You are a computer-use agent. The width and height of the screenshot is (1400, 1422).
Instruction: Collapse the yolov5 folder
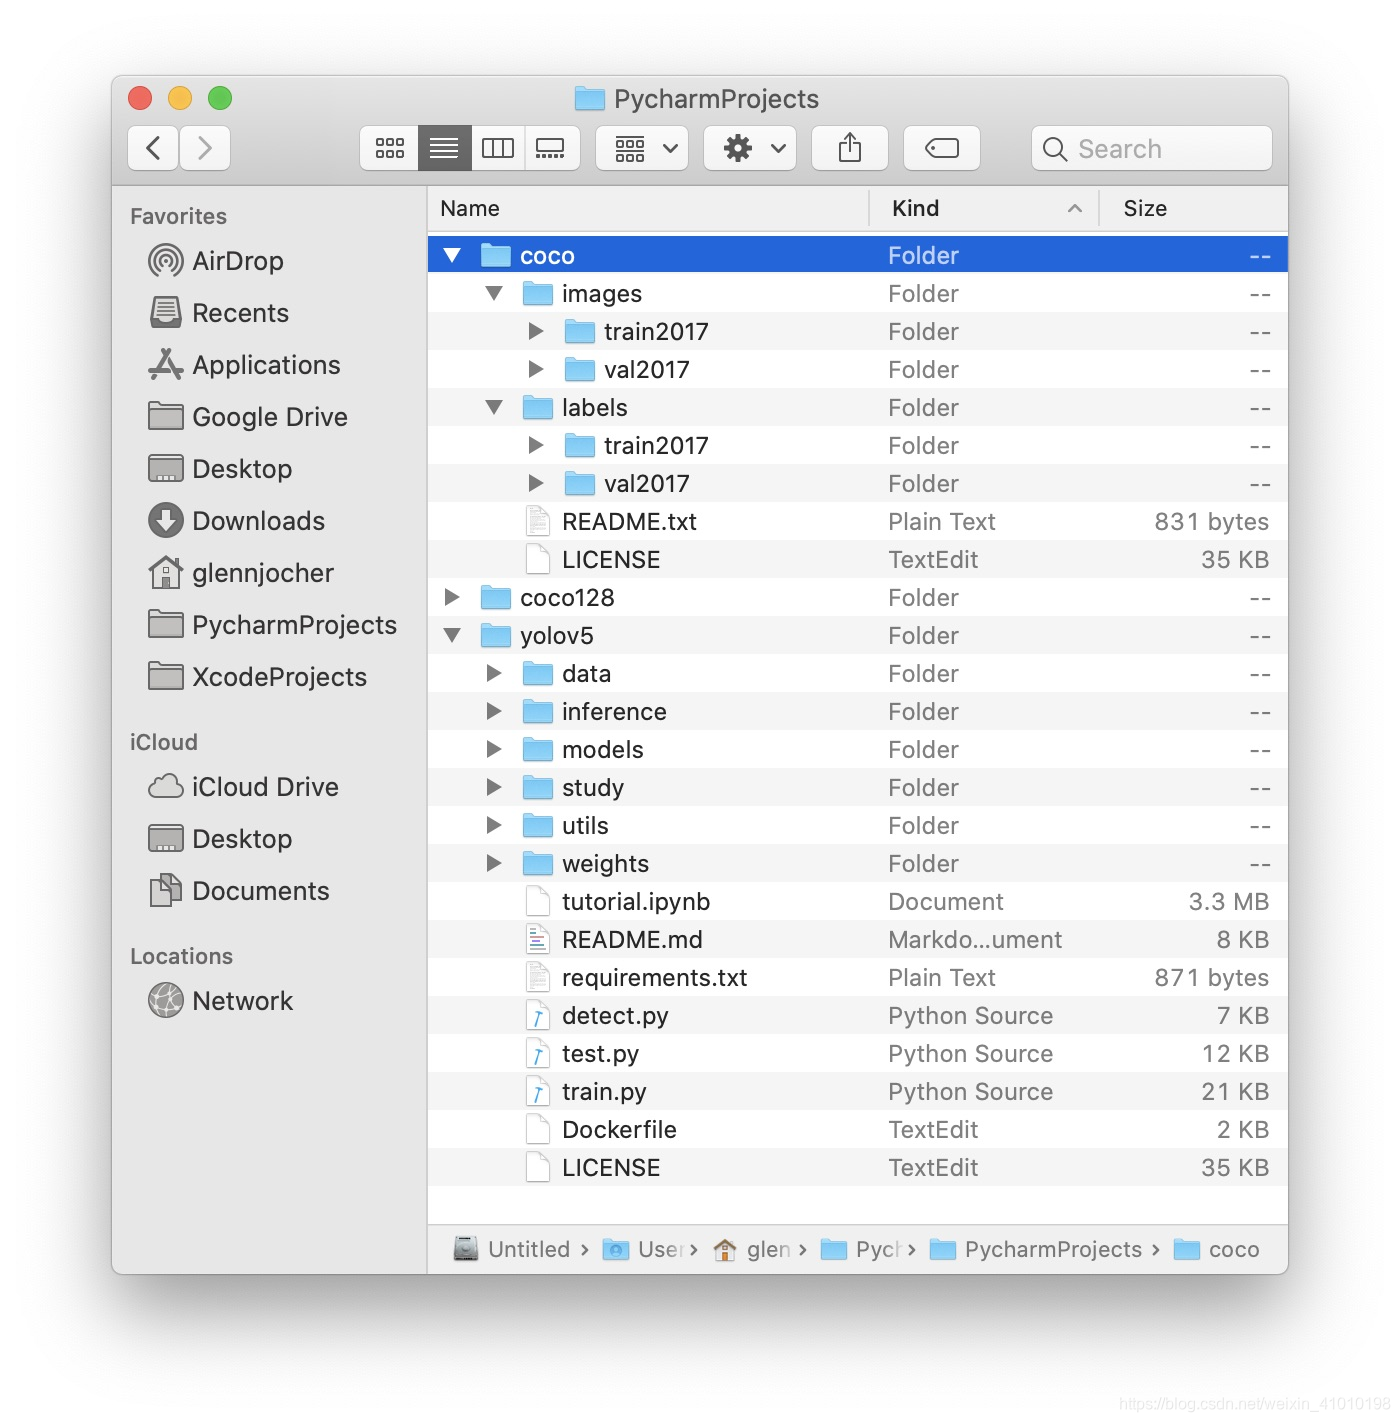[452, 636]
